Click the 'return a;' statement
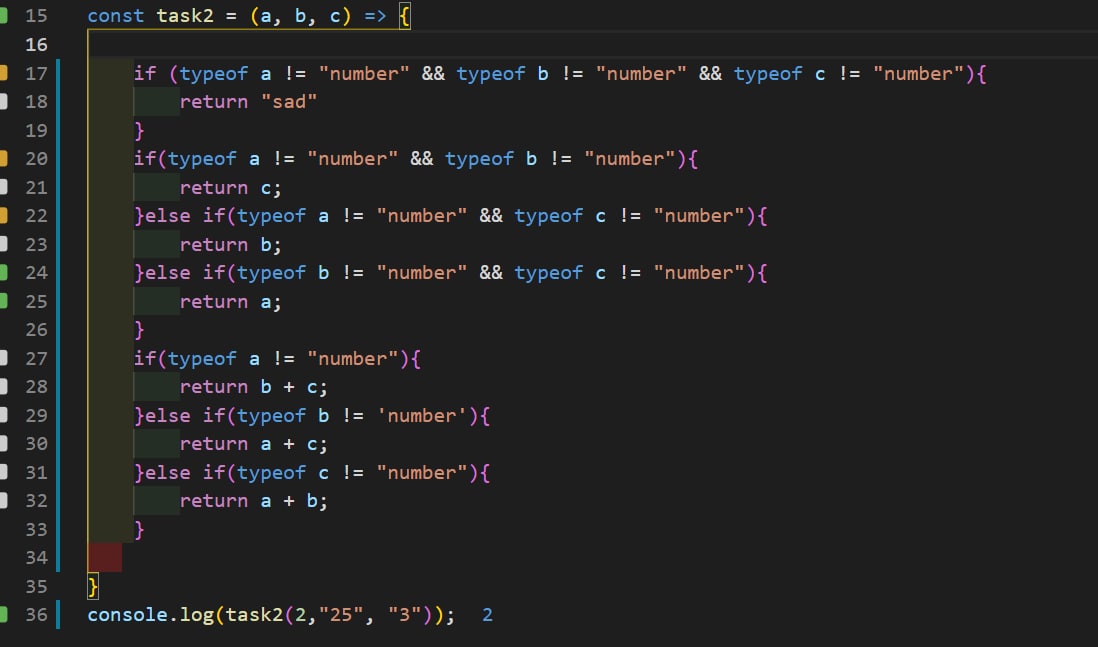 (230, 302)
